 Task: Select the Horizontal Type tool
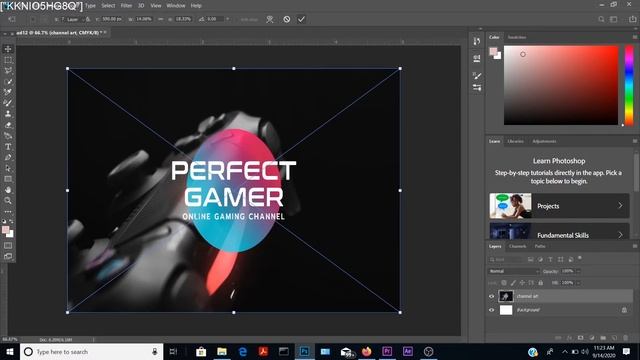(8, 147)
